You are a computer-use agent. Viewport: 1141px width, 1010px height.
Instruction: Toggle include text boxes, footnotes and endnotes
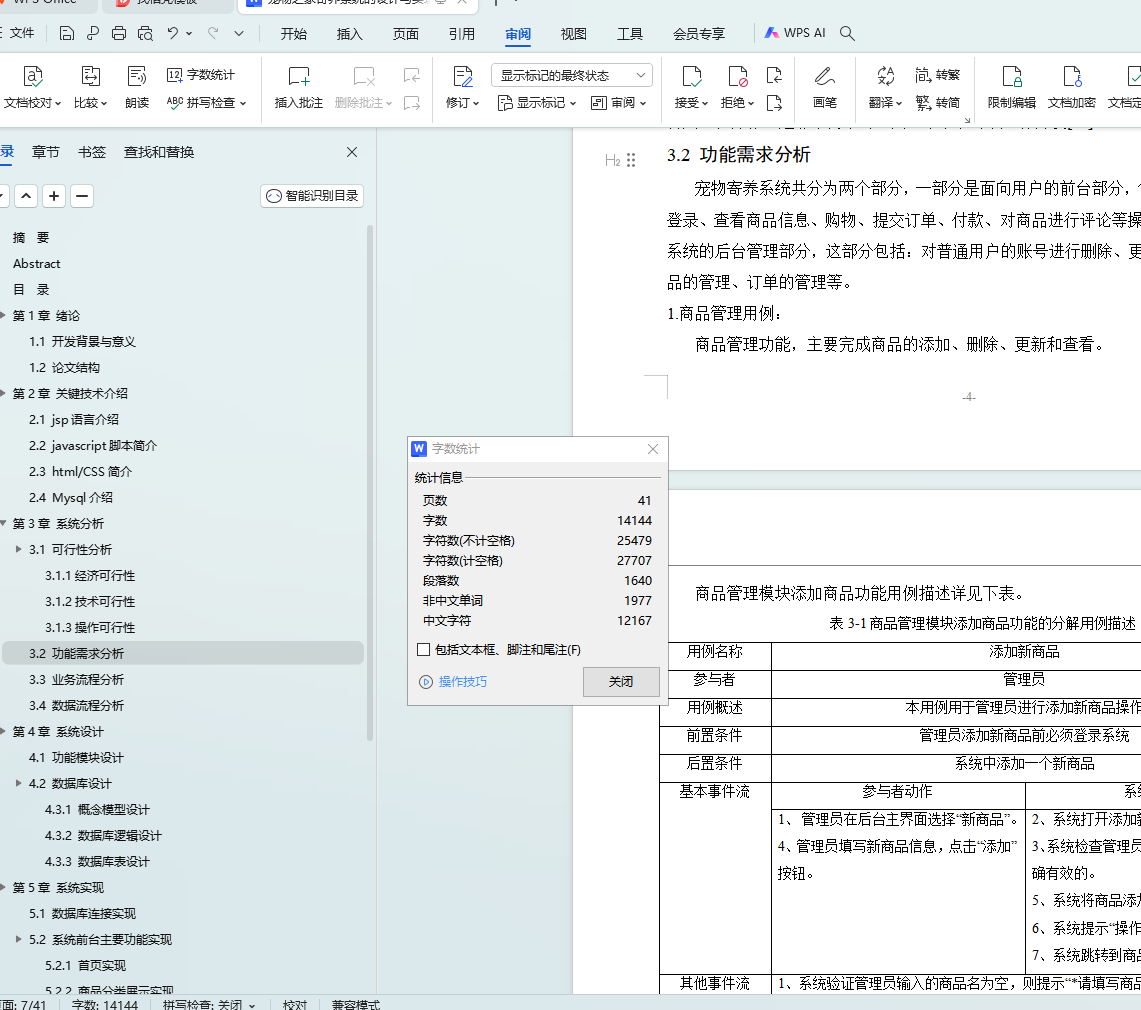pyautogui.click(x=424, y=650)
